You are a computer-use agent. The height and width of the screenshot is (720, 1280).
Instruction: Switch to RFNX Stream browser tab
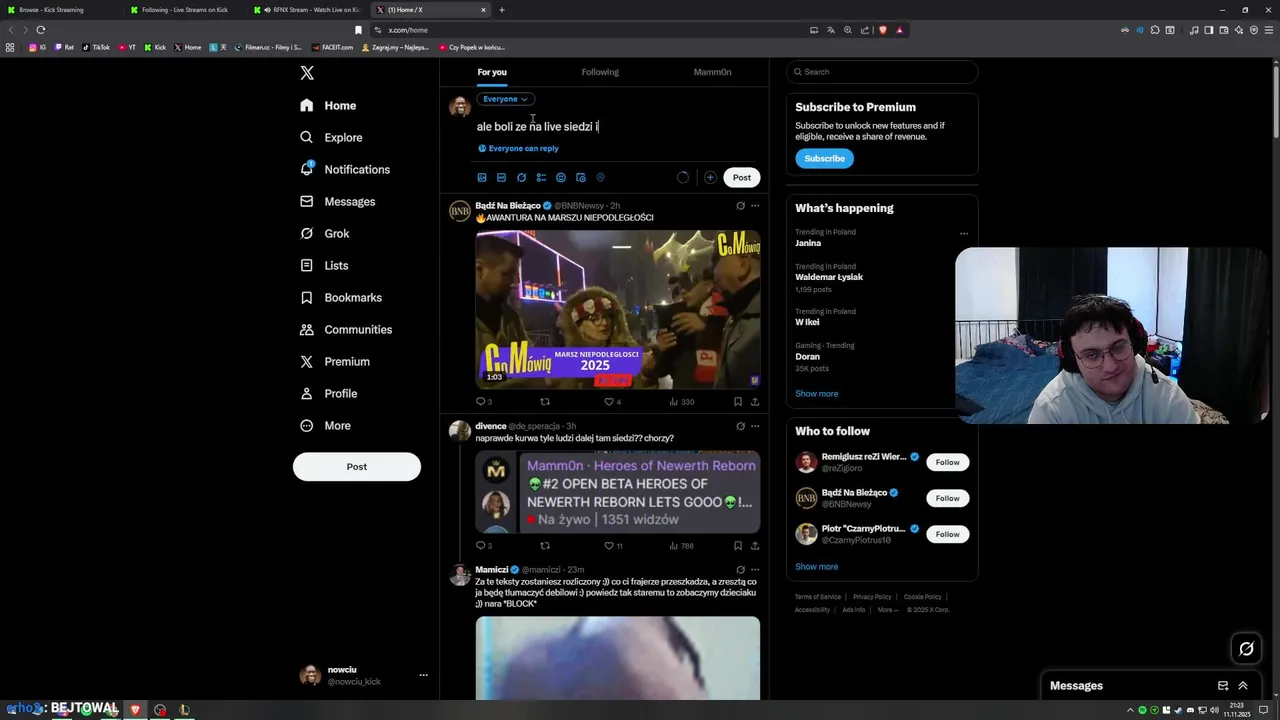point(308,10)
